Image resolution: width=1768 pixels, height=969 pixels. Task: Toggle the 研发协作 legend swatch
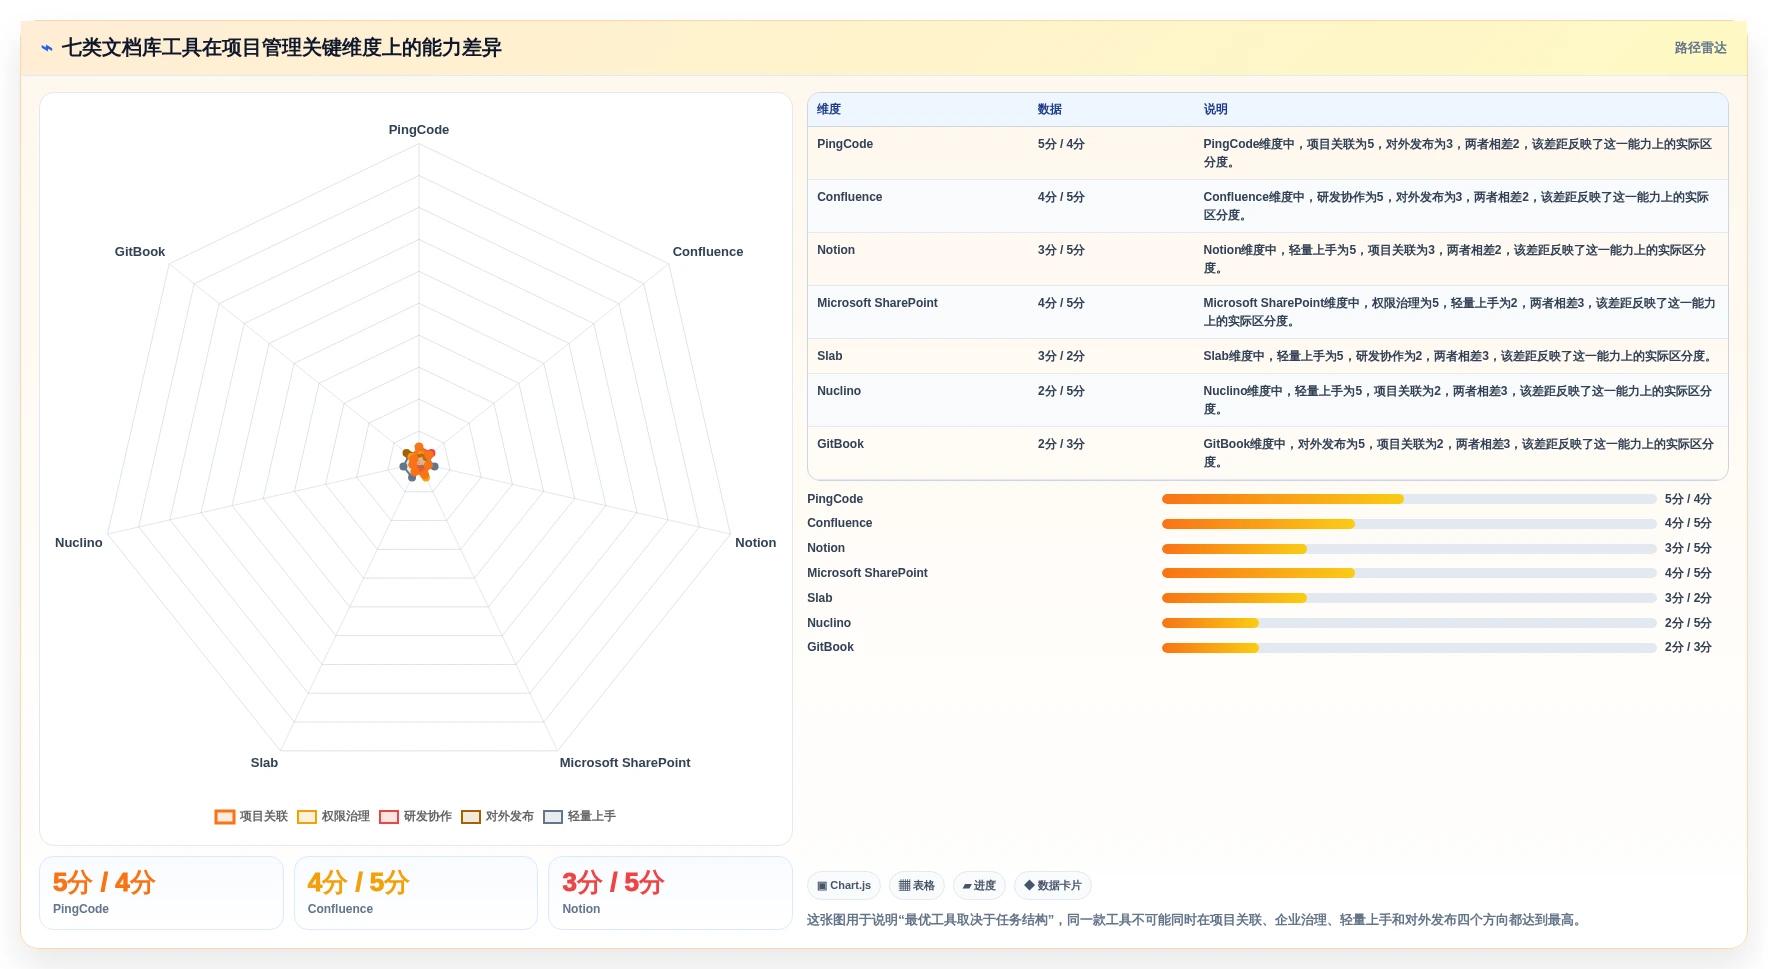pos(389,817)
